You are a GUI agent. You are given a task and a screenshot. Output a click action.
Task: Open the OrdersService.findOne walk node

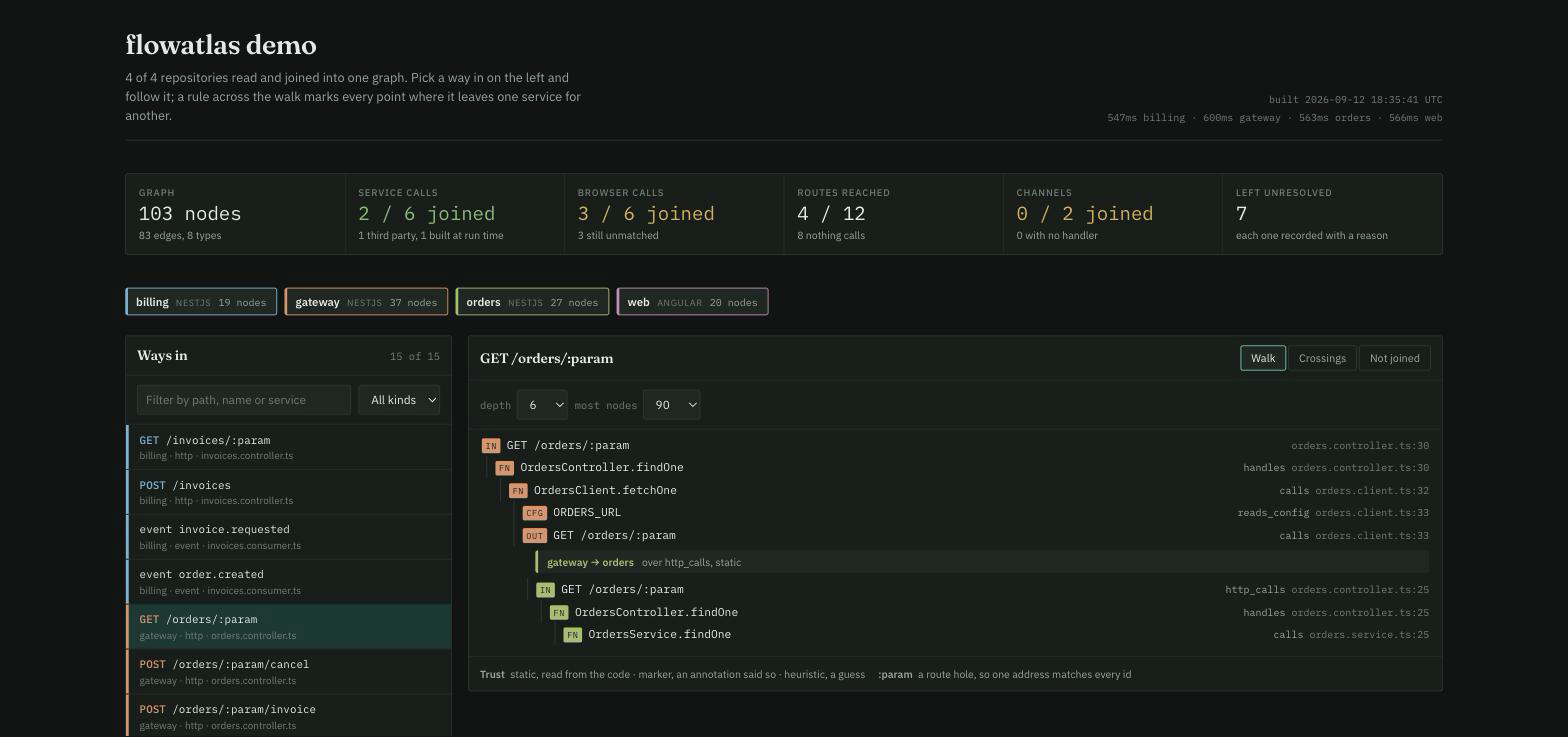coord(659,635)
